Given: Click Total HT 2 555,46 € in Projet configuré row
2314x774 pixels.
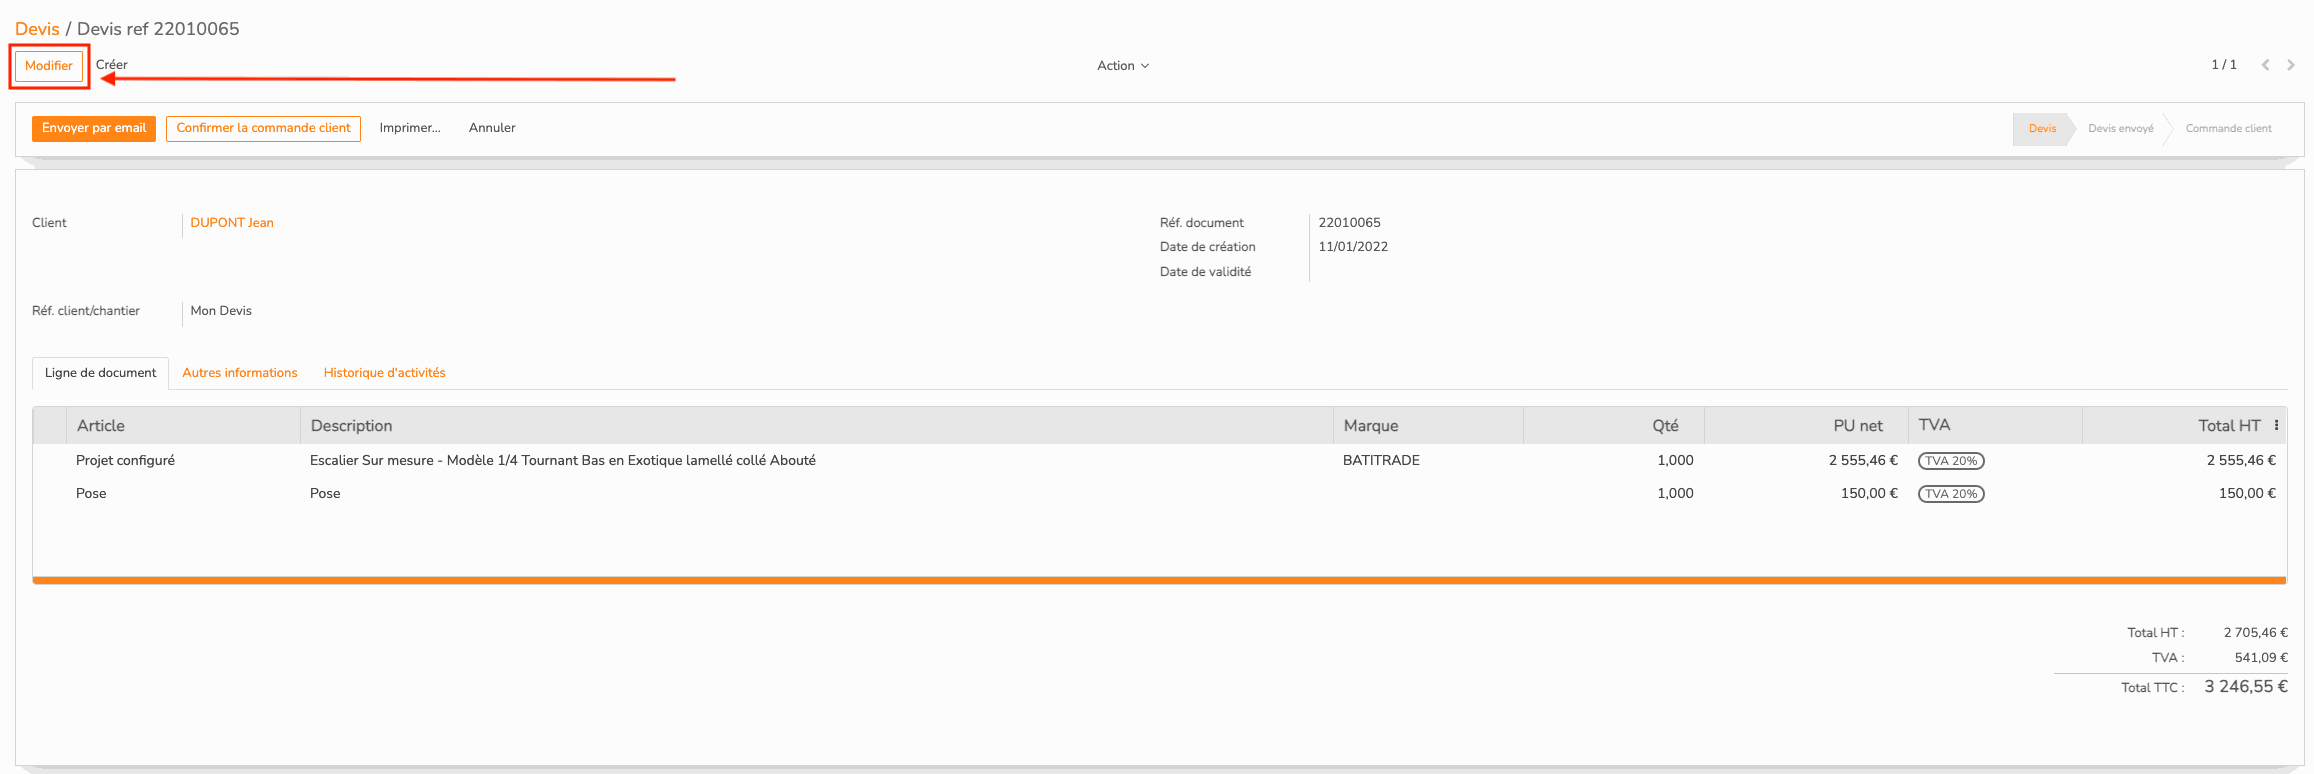Looking at the screenshot, I should (2241, 461).
